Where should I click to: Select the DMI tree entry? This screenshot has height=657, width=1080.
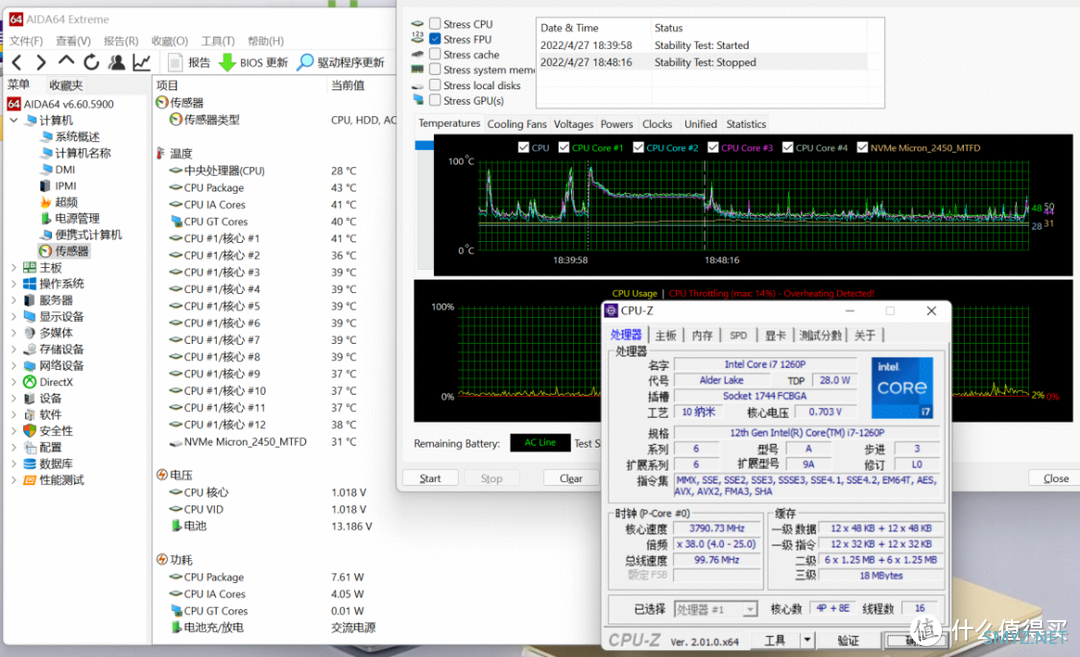[x=58, y=169]
